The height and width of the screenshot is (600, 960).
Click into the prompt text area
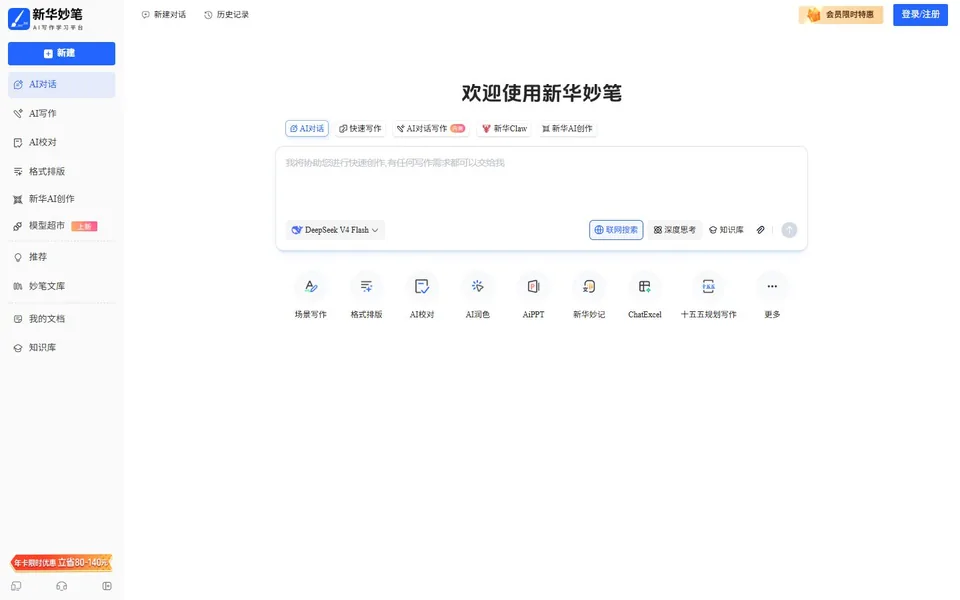coord(541,184)
